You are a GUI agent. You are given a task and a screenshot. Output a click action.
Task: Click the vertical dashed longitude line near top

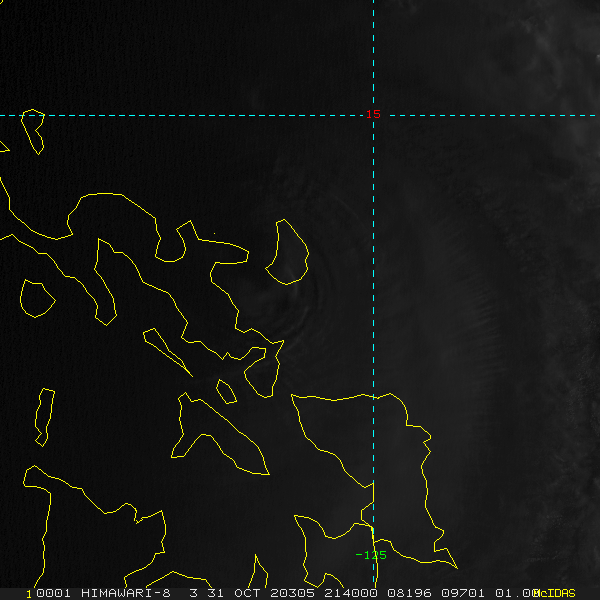pyautogui.click(x=373, y=50)
